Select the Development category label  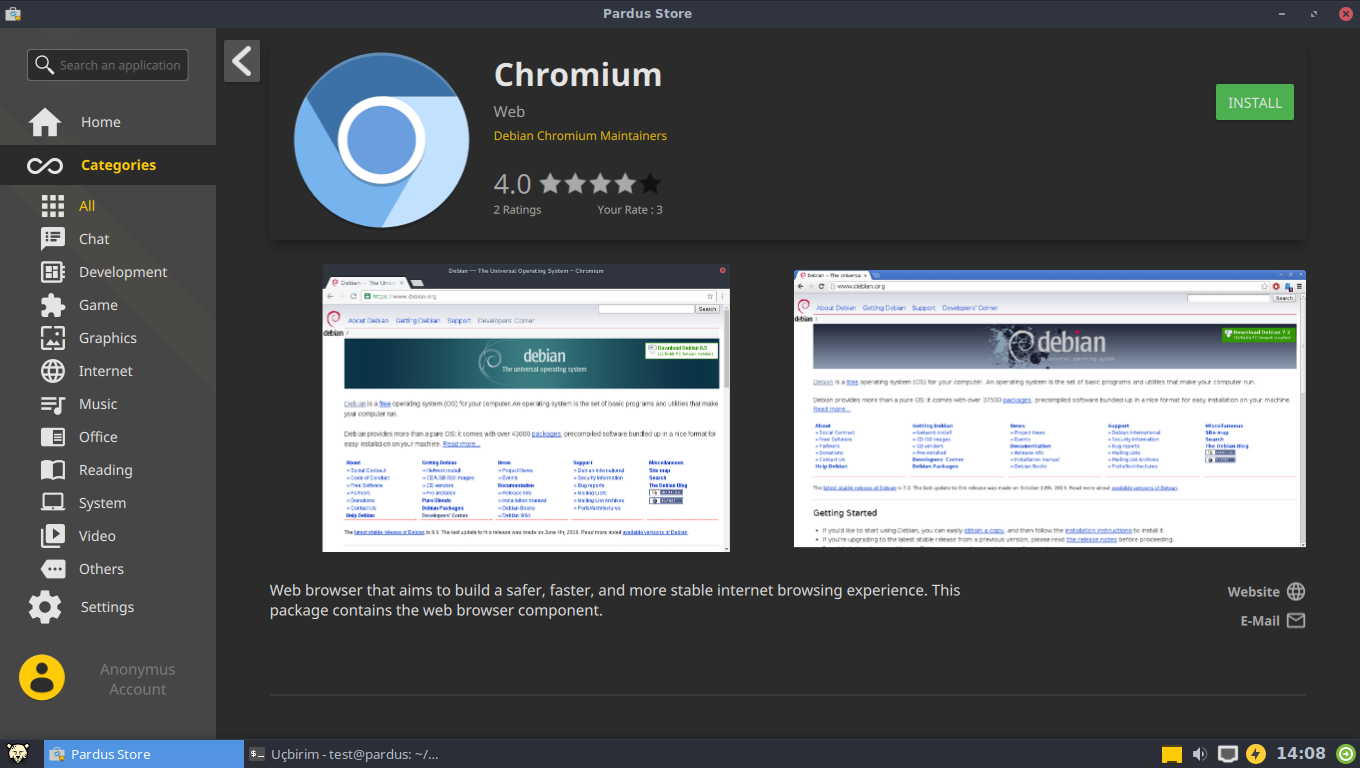click(123, 272)
